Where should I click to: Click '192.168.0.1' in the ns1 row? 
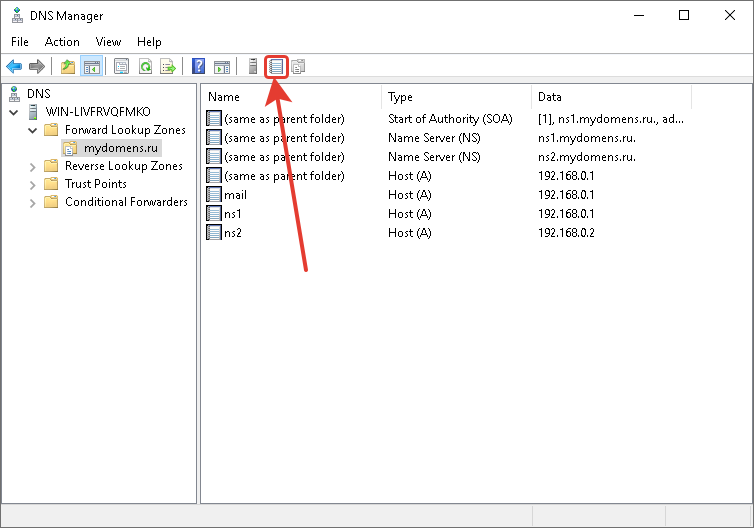pos(566,214)
